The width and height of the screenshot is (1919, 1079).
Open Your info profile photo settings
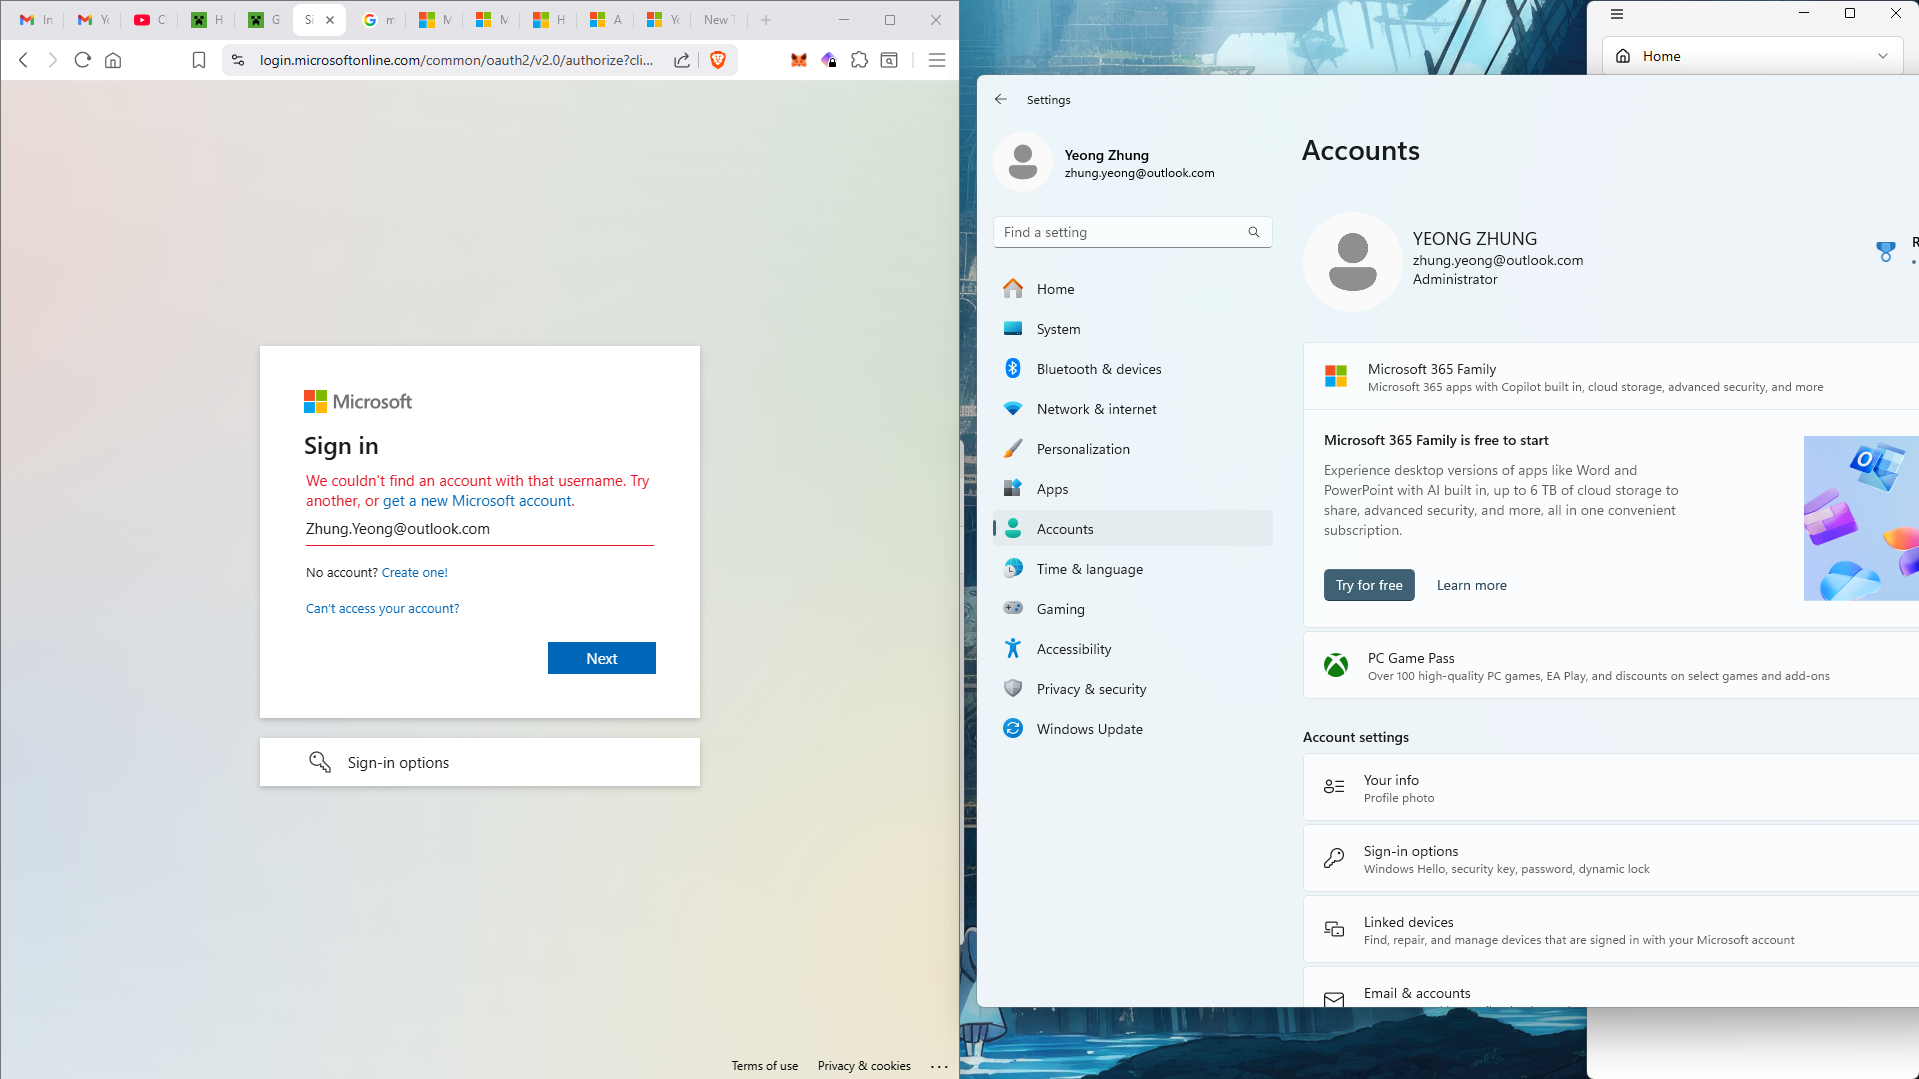(1611, 788)
